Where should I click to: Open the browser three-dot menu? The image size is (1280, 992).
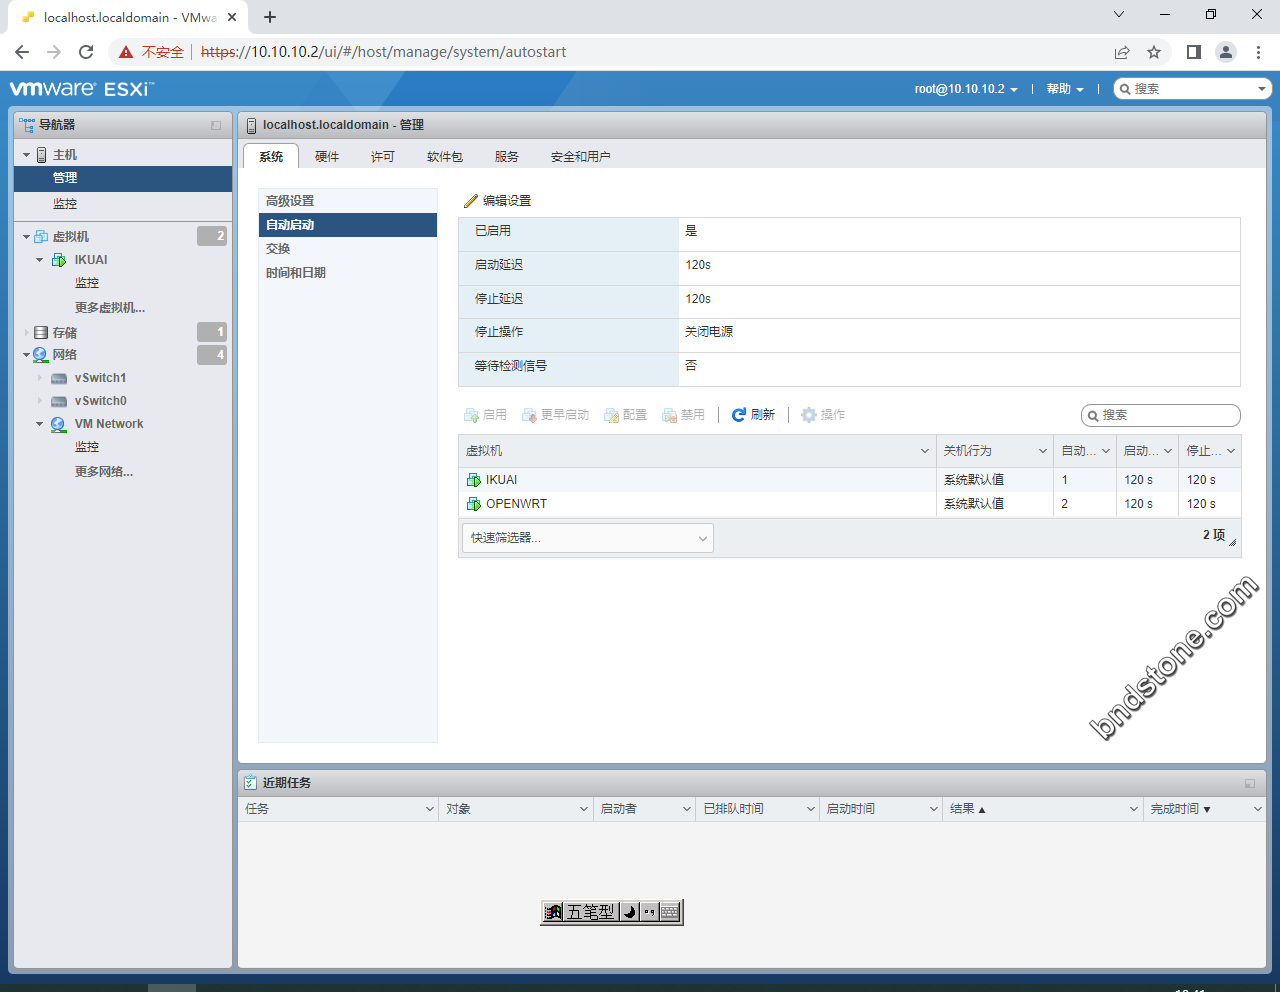[1259, 52]
